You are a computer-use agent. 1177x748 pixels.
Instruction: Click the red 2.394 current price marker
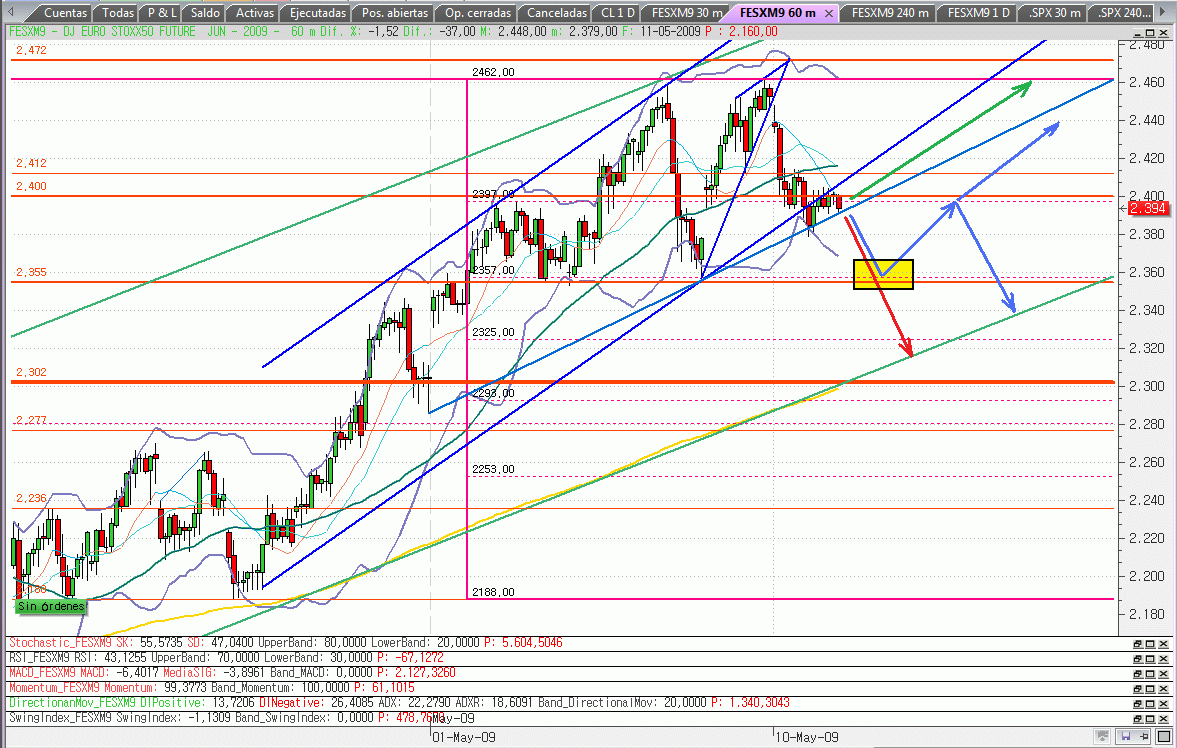click(x=1146, y=208)
